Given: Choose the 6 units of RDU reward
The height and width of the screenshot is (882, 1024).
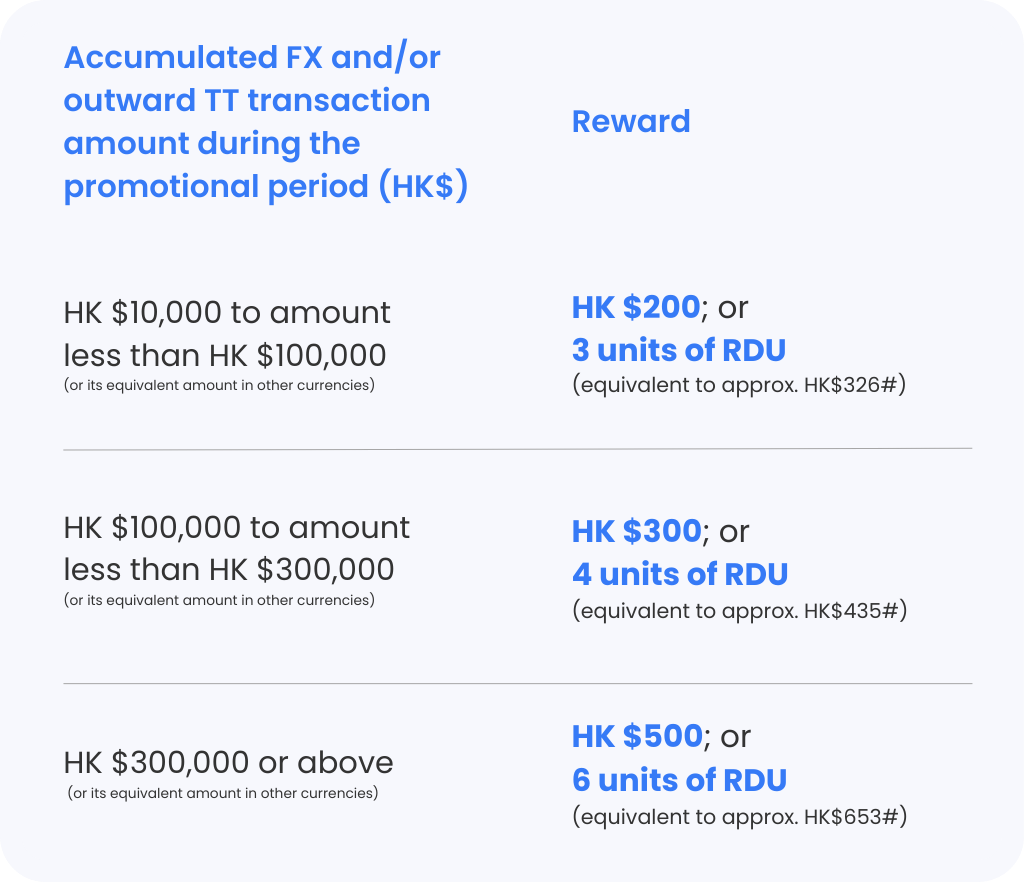Looking at the screenshot, I should click(x=679, y=780).
